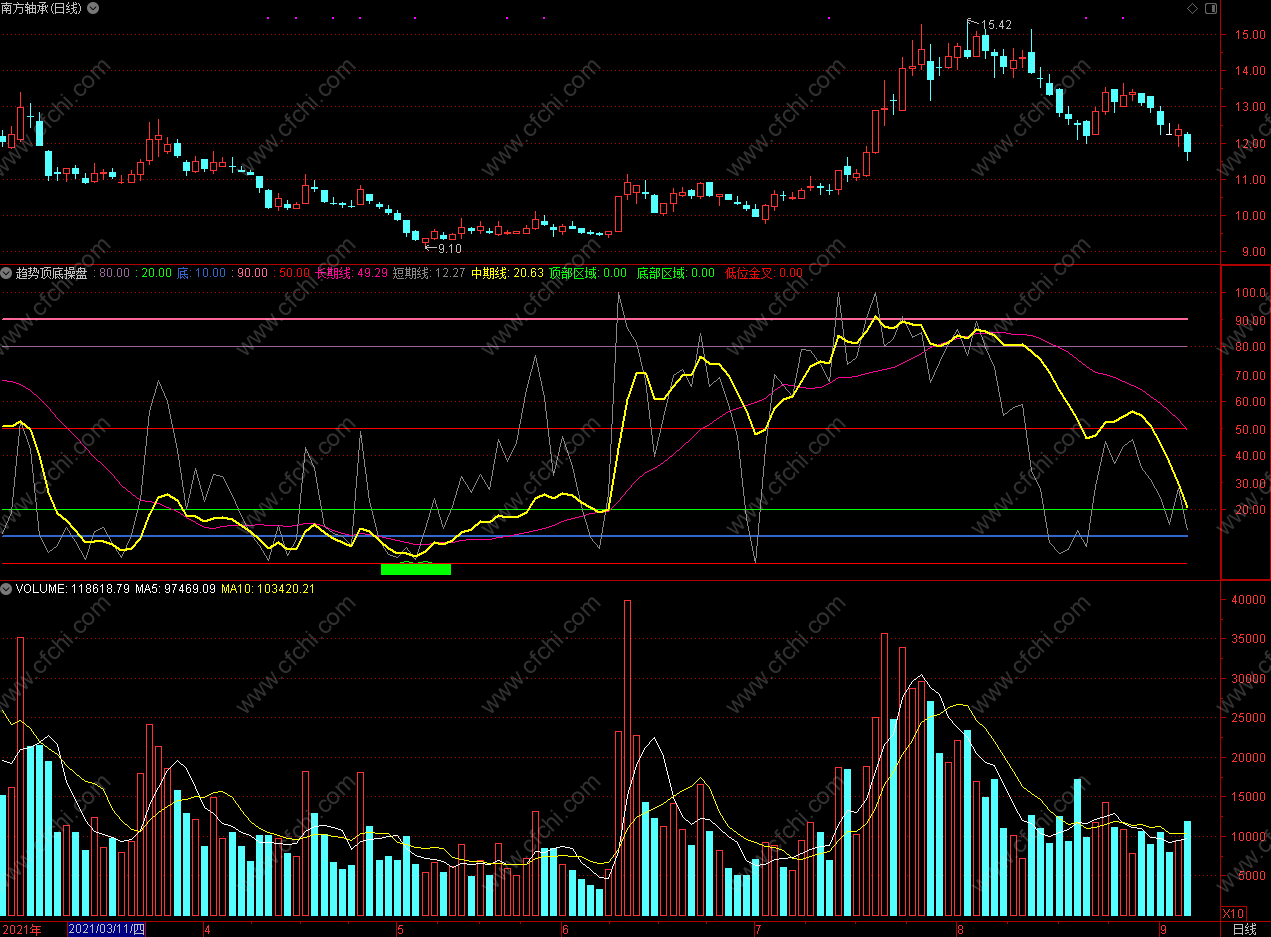Open the VOLUME indicator dropdown arrow
Screen dimensions: 1271x937
click(x=6, y=589)
